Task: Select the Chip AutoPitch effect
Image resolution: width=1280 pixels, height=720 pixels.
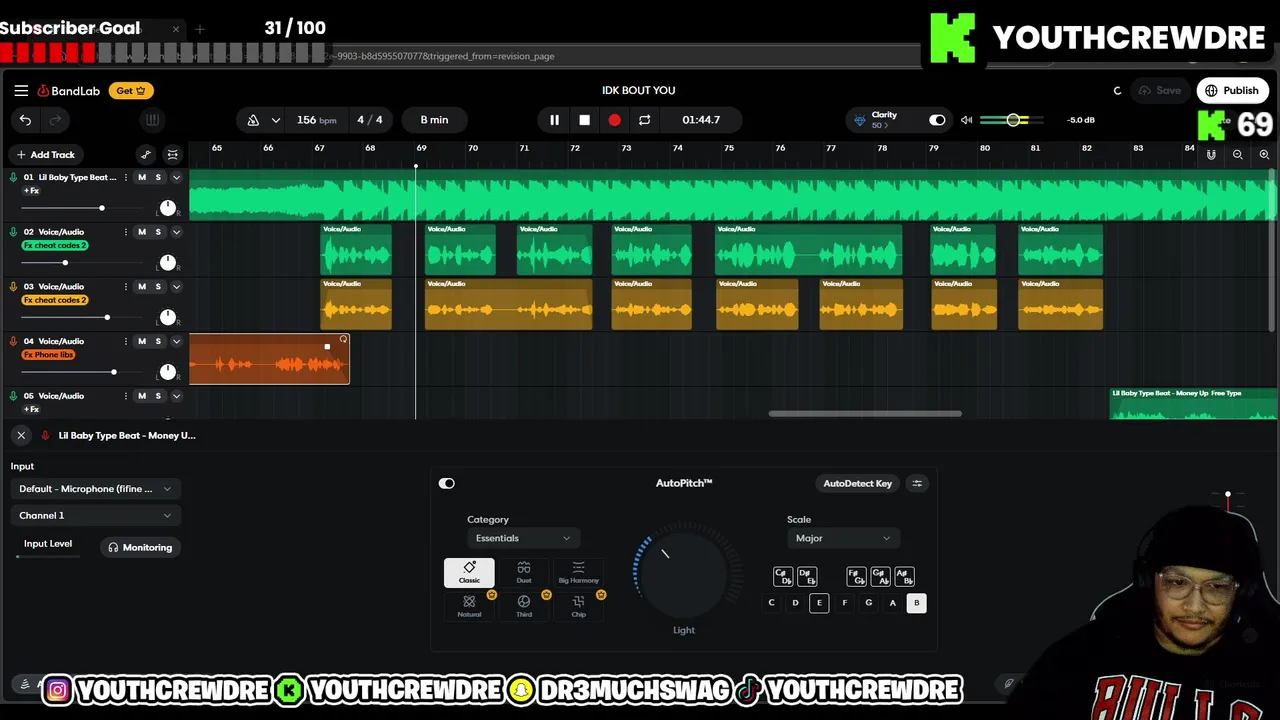Action: (x=578, y=606)
